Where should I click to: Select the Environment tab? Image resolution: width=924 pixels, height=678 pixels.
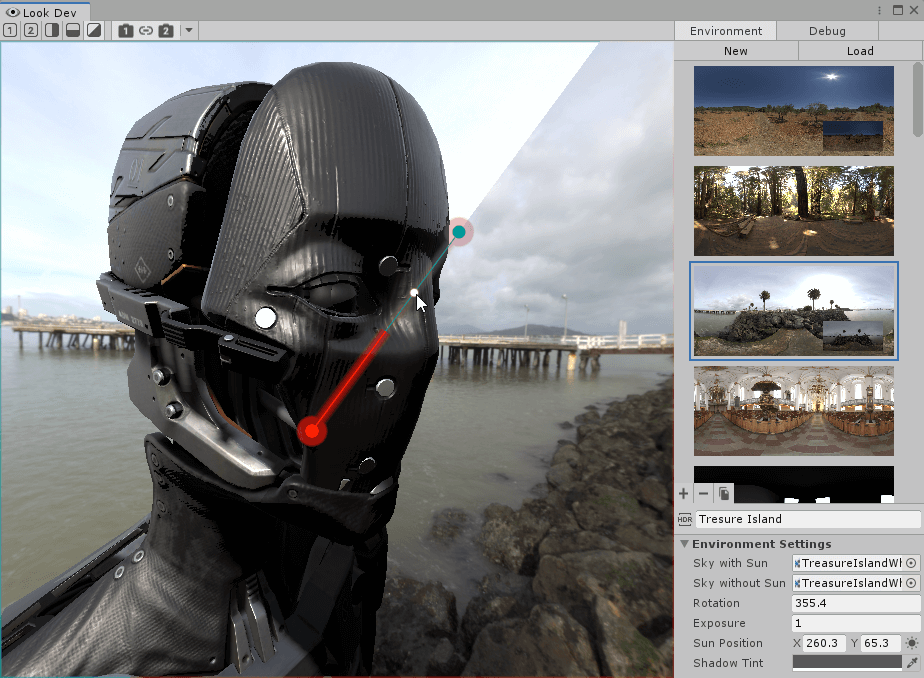coord(726,31)
